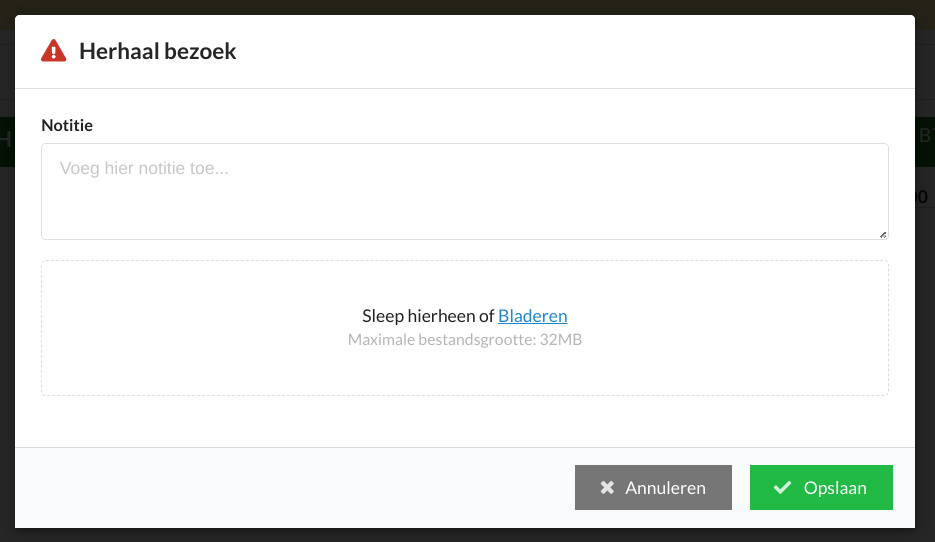935x542 pixels.
Task: Click the X icon inside Annuleren
Action: (607, 488)
